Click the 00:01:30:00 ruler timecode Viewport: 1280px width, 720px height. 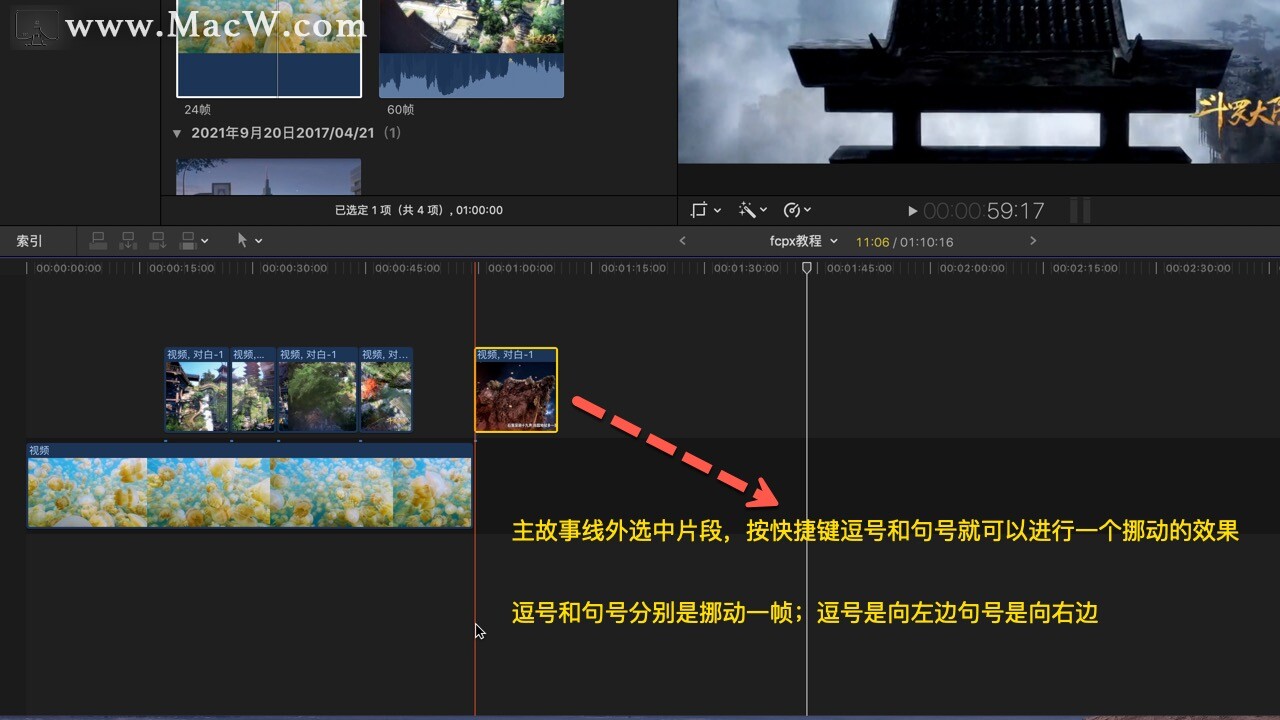747,268
